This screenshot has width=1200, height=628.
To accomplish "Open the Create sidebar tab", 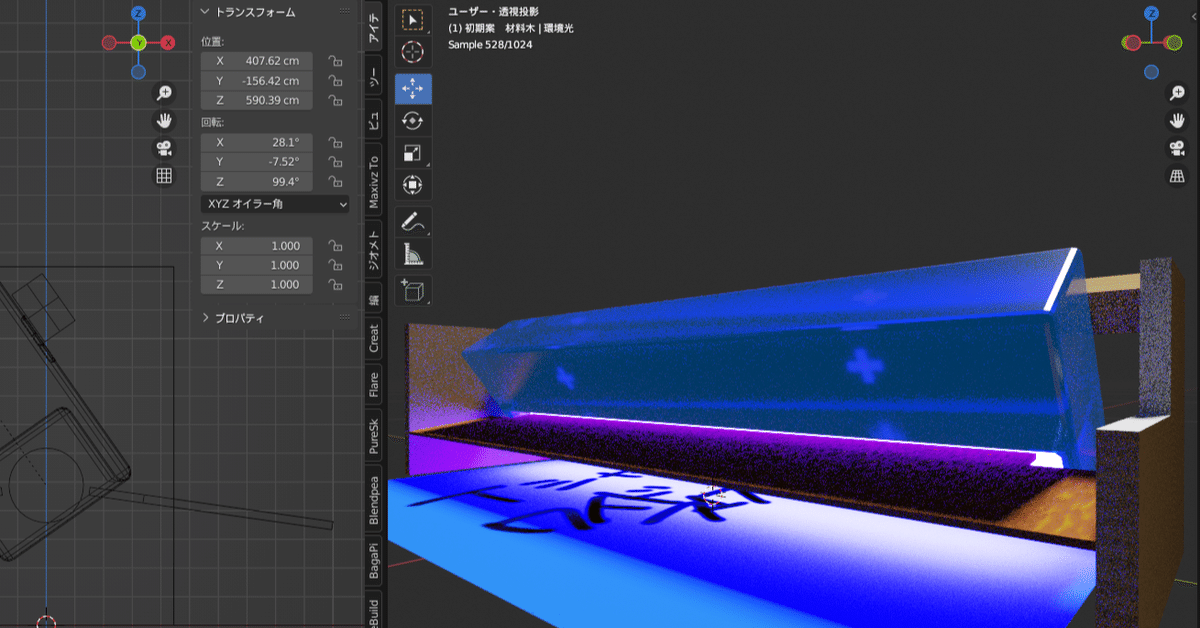I will point(373,338).
